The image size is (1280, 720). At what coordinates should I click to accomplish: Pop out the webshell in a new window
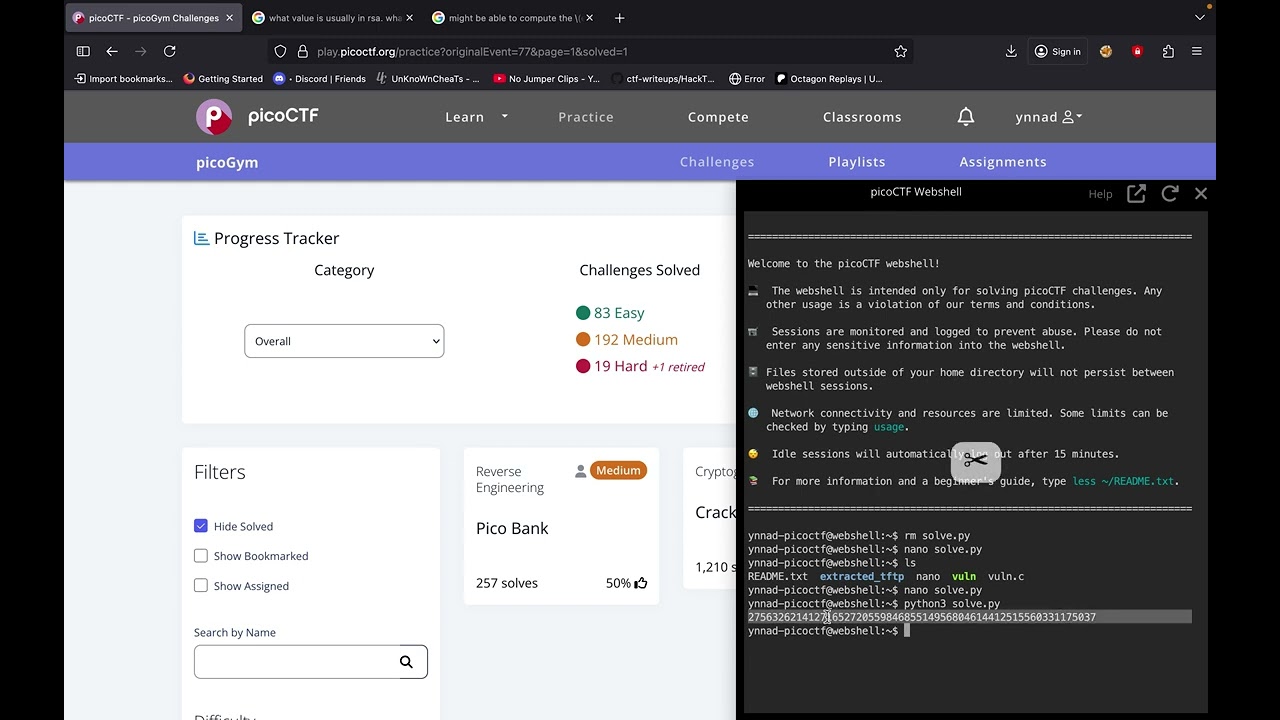[x=1136, y=194]
